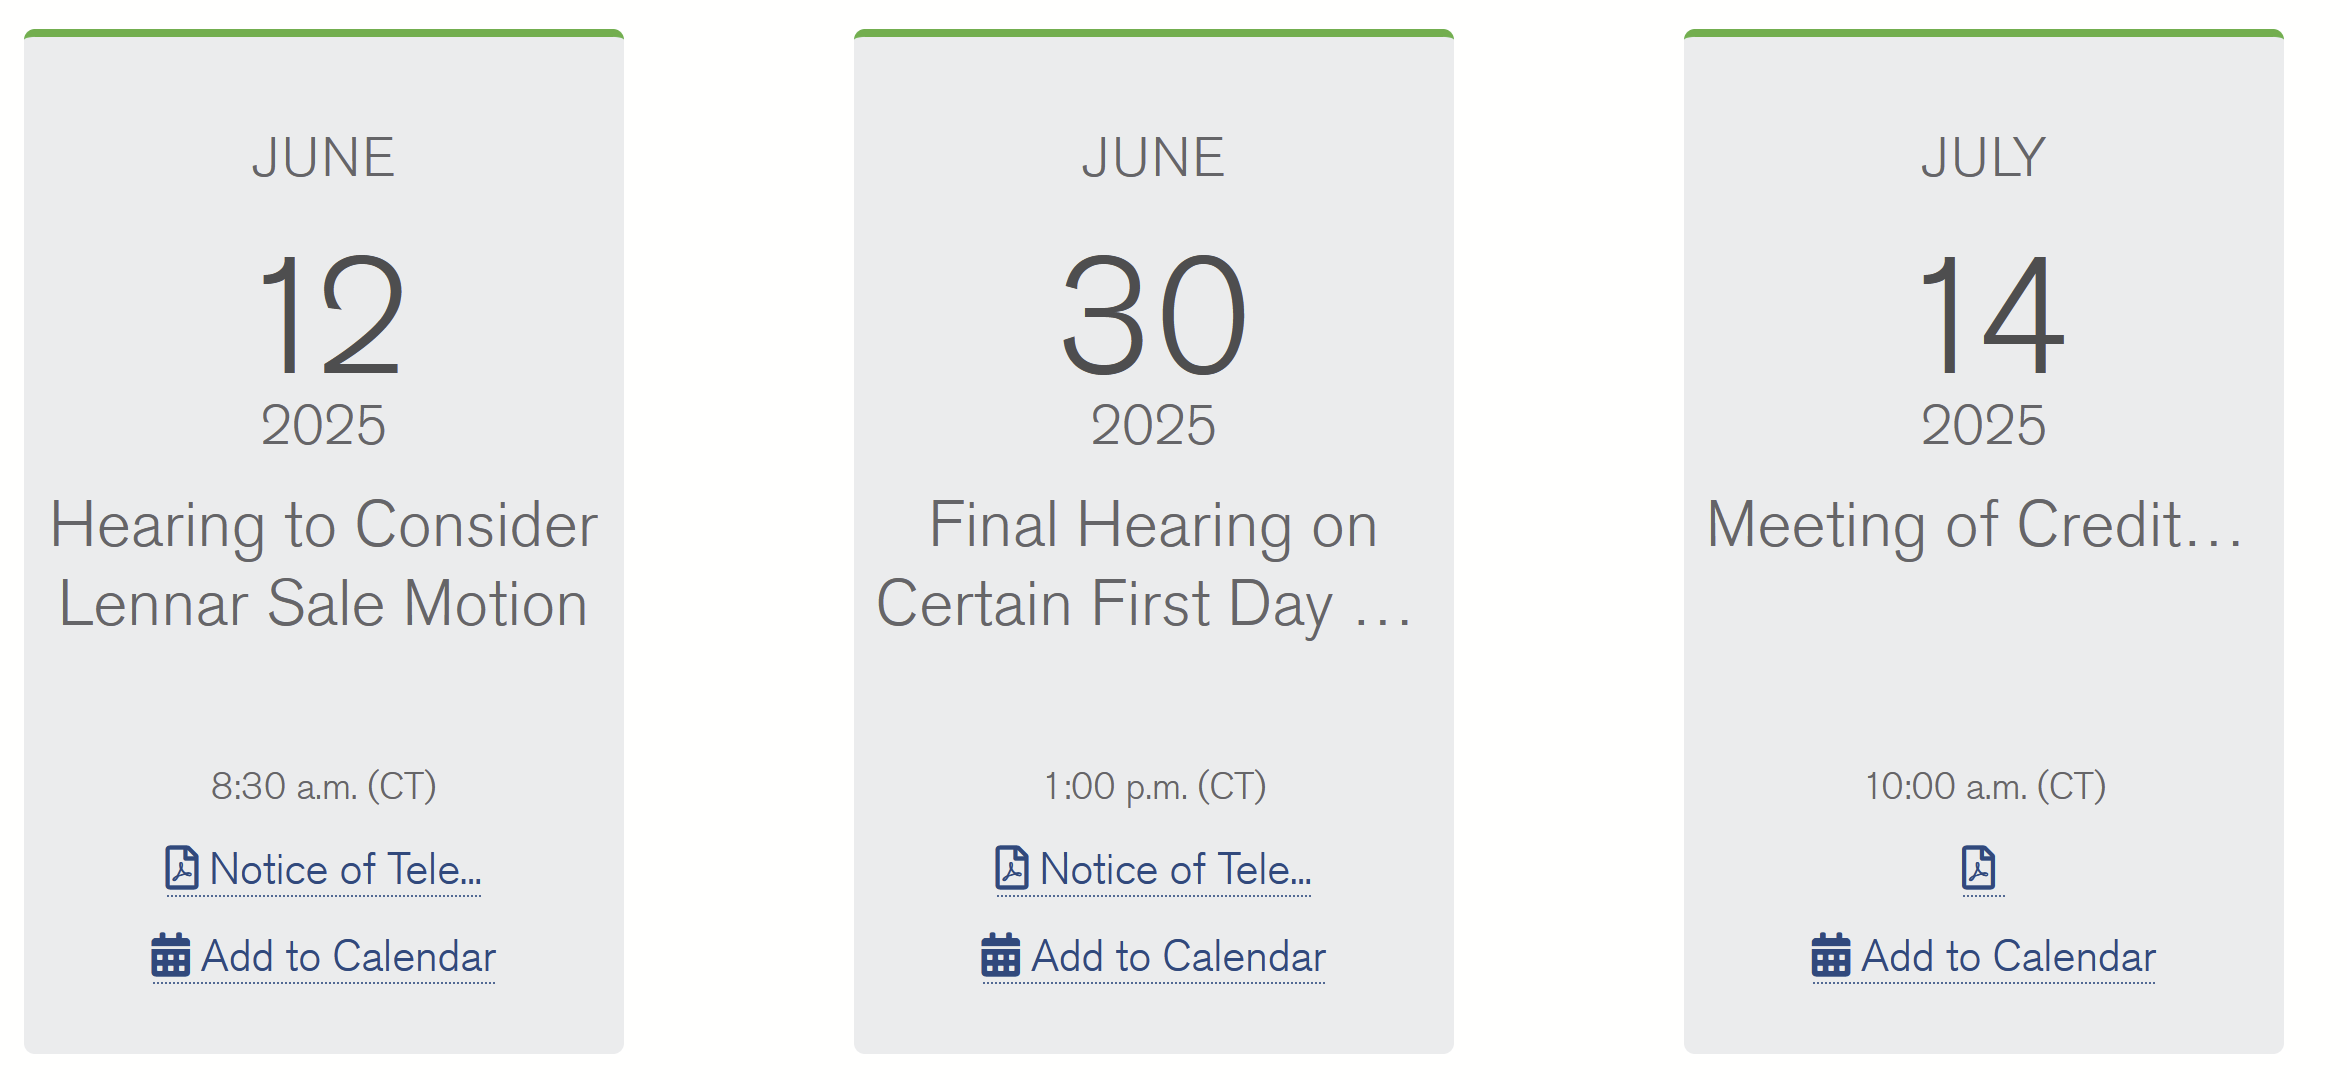
Task: Click the calendar icon on the July 14 card
Action: [1830, 956]
